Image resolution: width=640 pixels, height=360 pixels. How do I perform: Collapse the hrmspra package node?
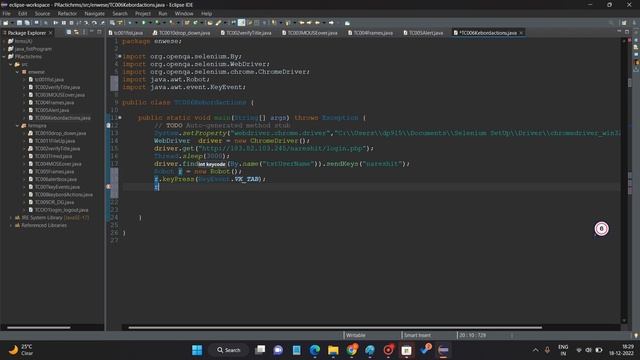[x=18, y=126]
